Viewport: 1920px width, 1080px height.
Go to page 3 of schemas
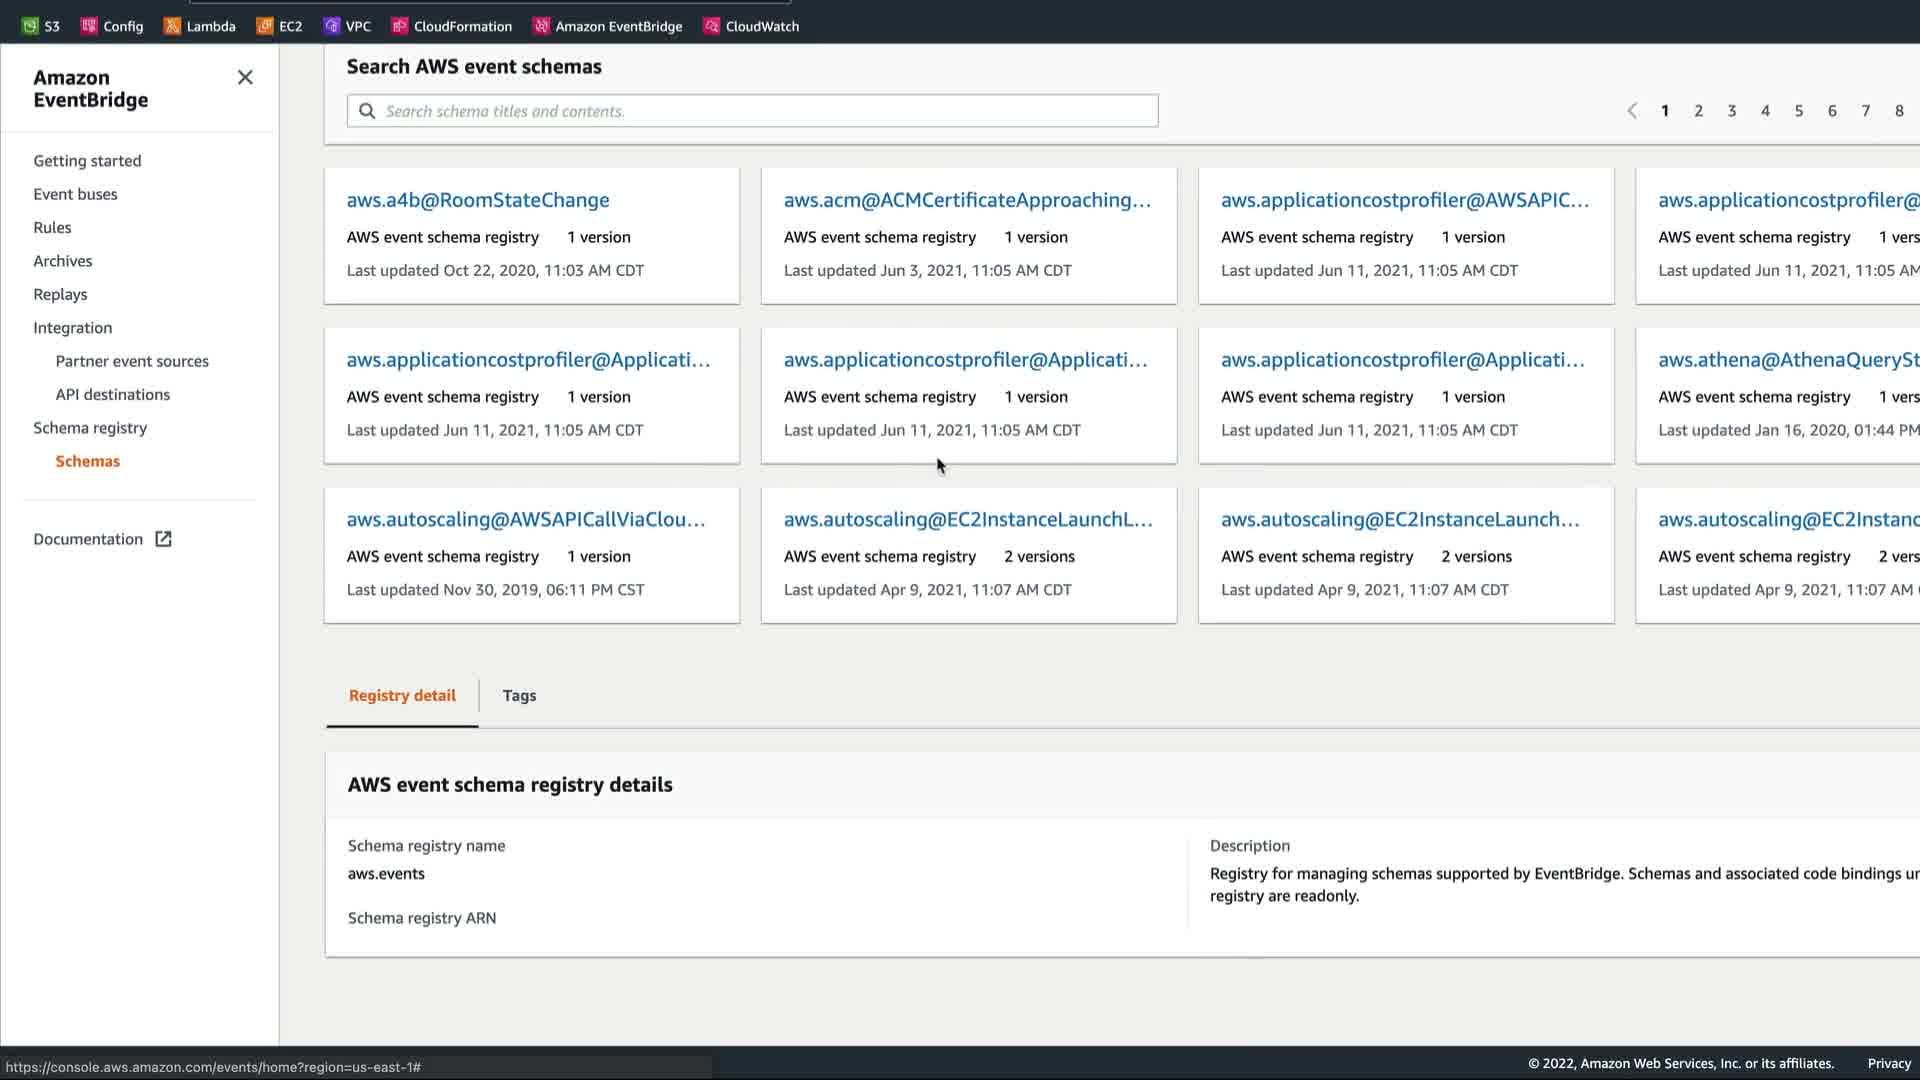(x=1732, y=111)
